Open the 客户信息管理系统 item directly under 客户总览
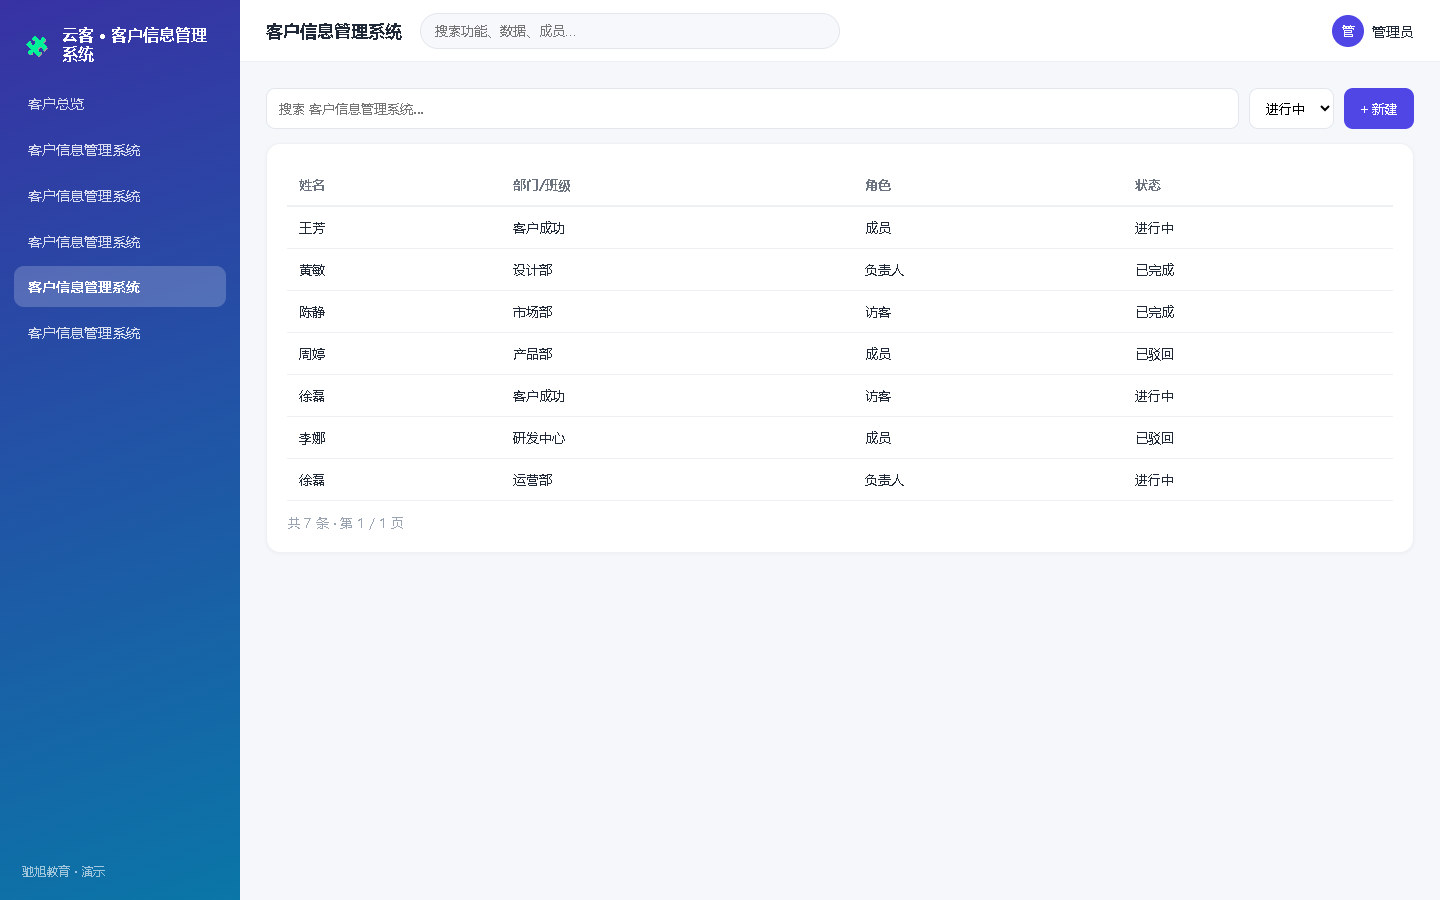The image size is (1440, 900). coord(120,150)
